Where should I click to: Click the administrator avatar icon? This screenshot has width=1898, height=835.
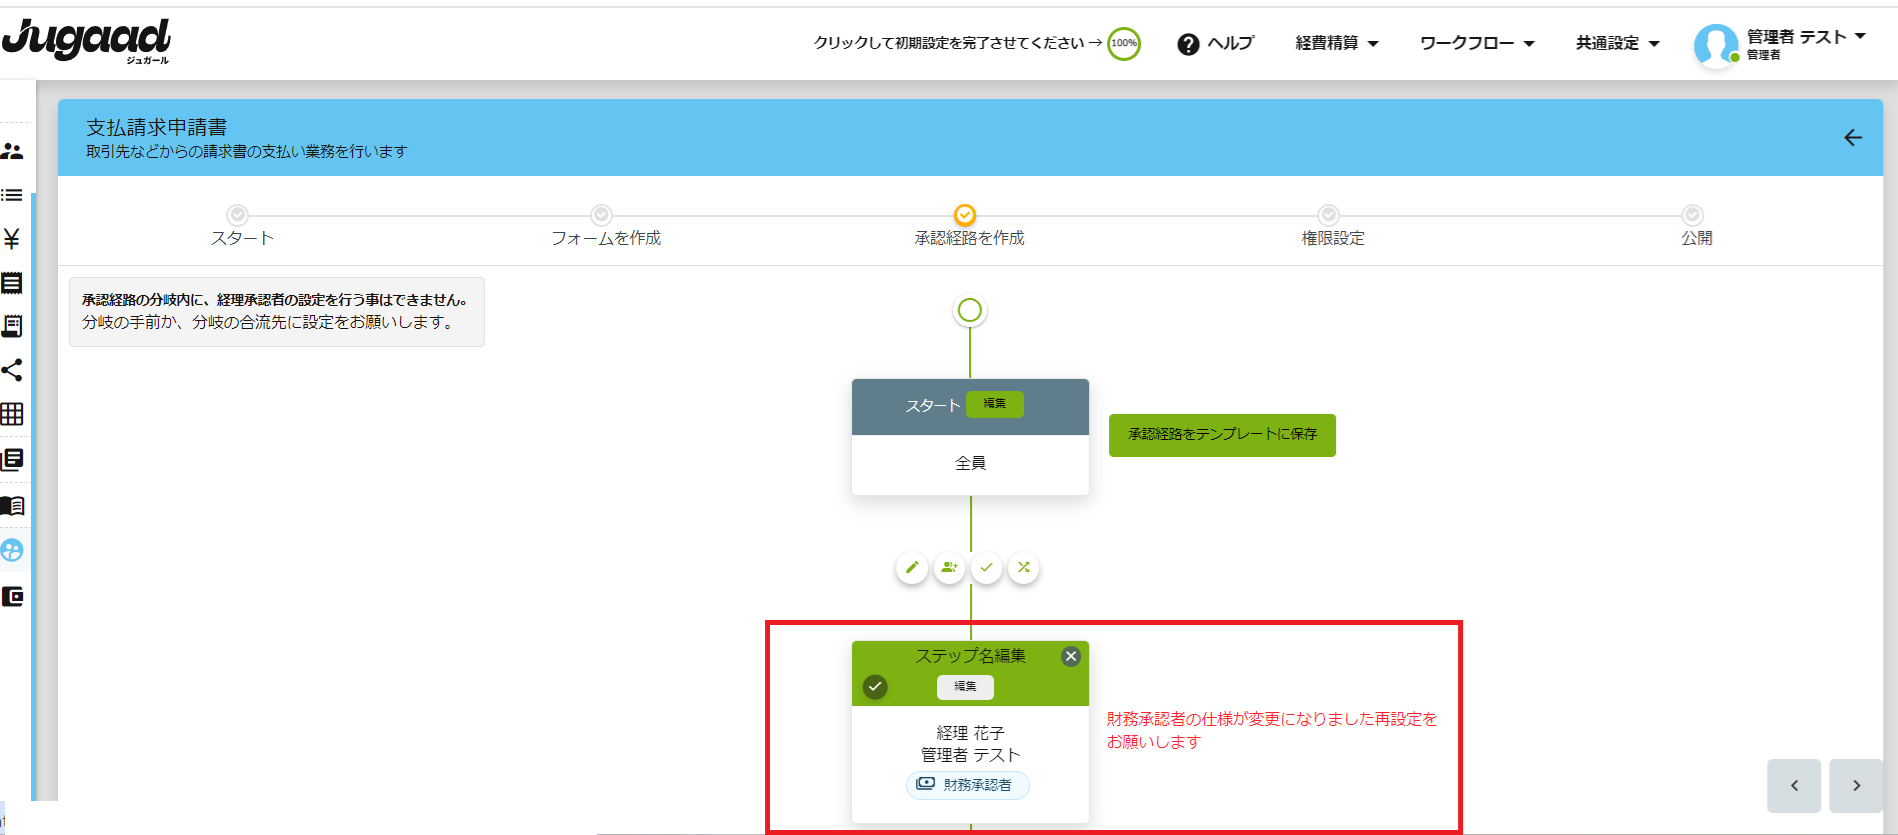point(1716,45)
